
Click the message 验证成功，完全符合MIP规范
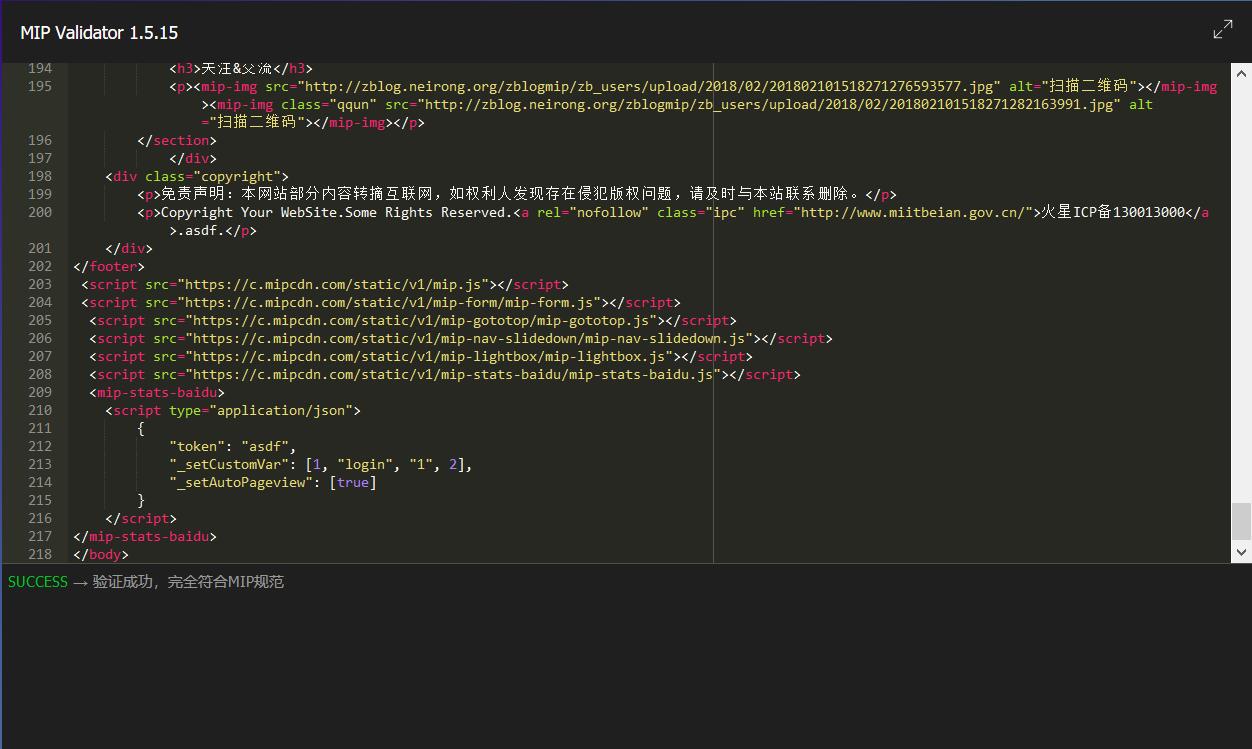click(189, 582)
